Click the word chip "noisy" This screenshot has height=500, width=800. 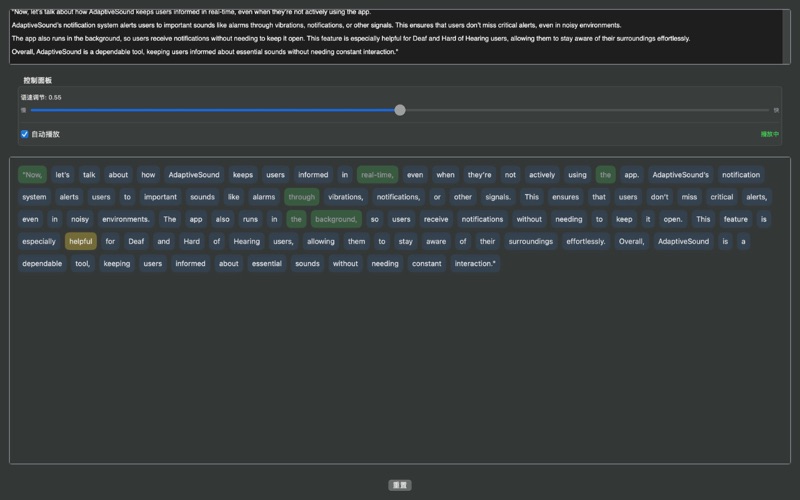80,219
